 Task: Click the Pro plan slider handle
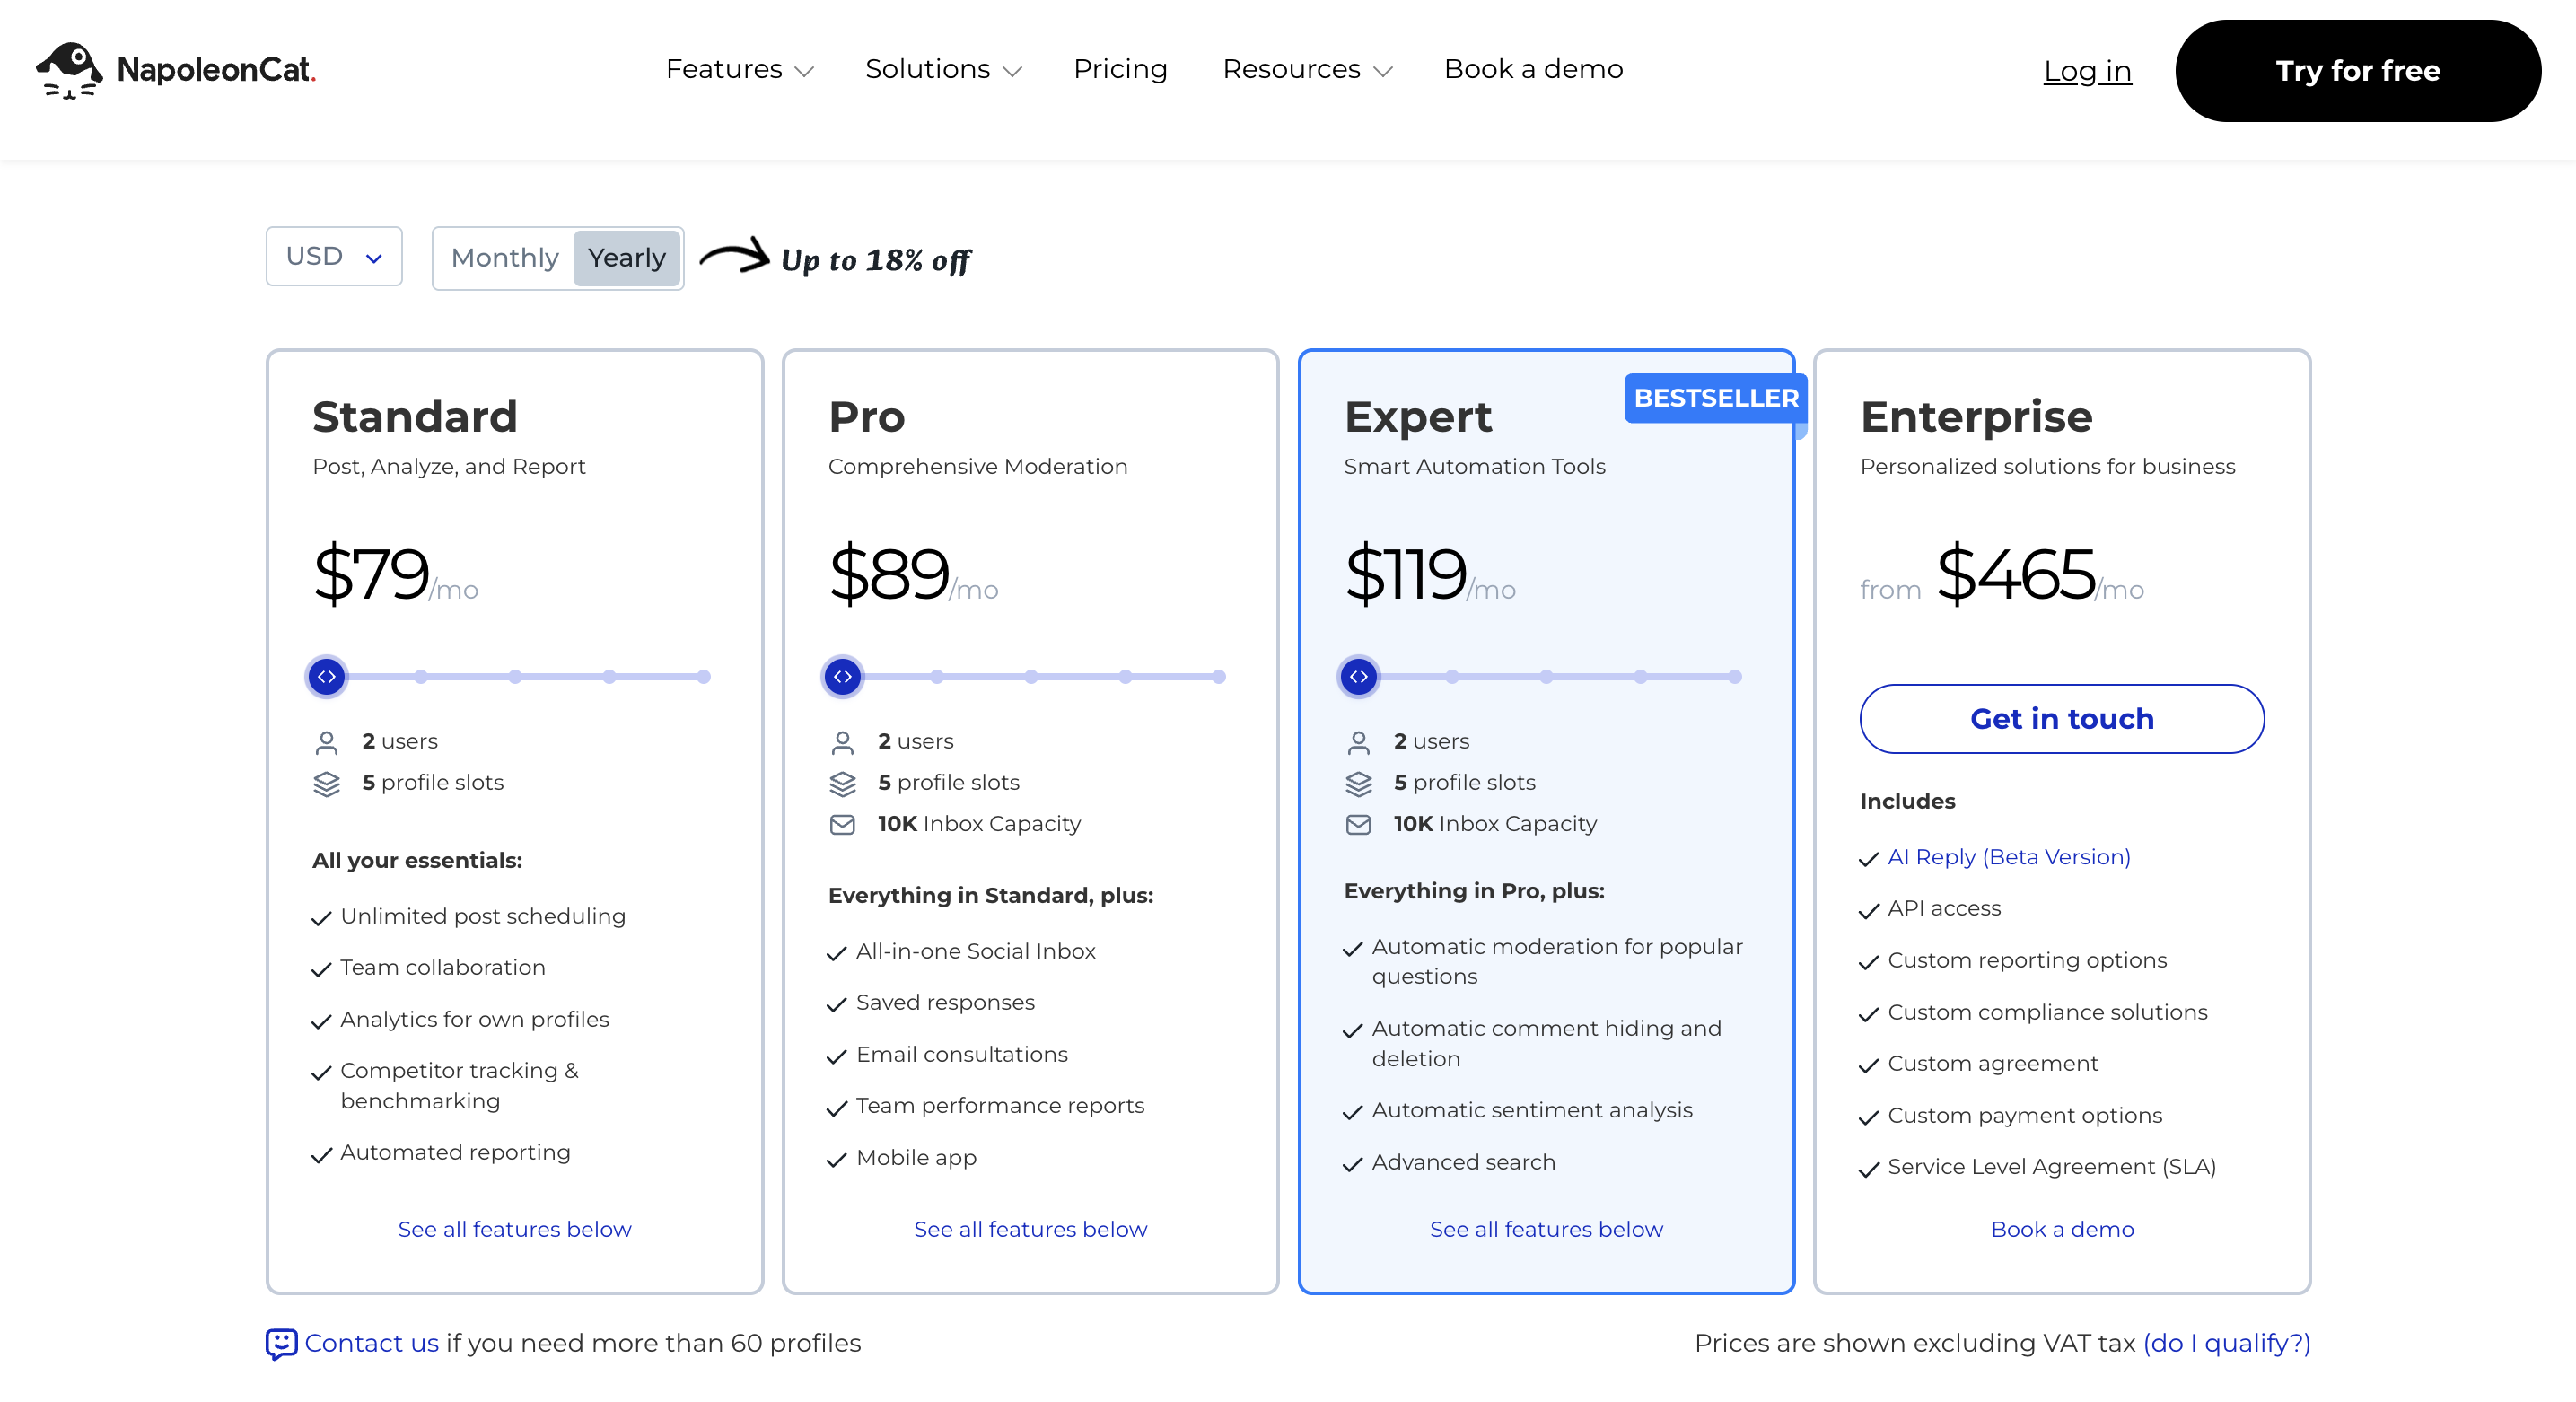pyautogui.click(x=843, y=677)
